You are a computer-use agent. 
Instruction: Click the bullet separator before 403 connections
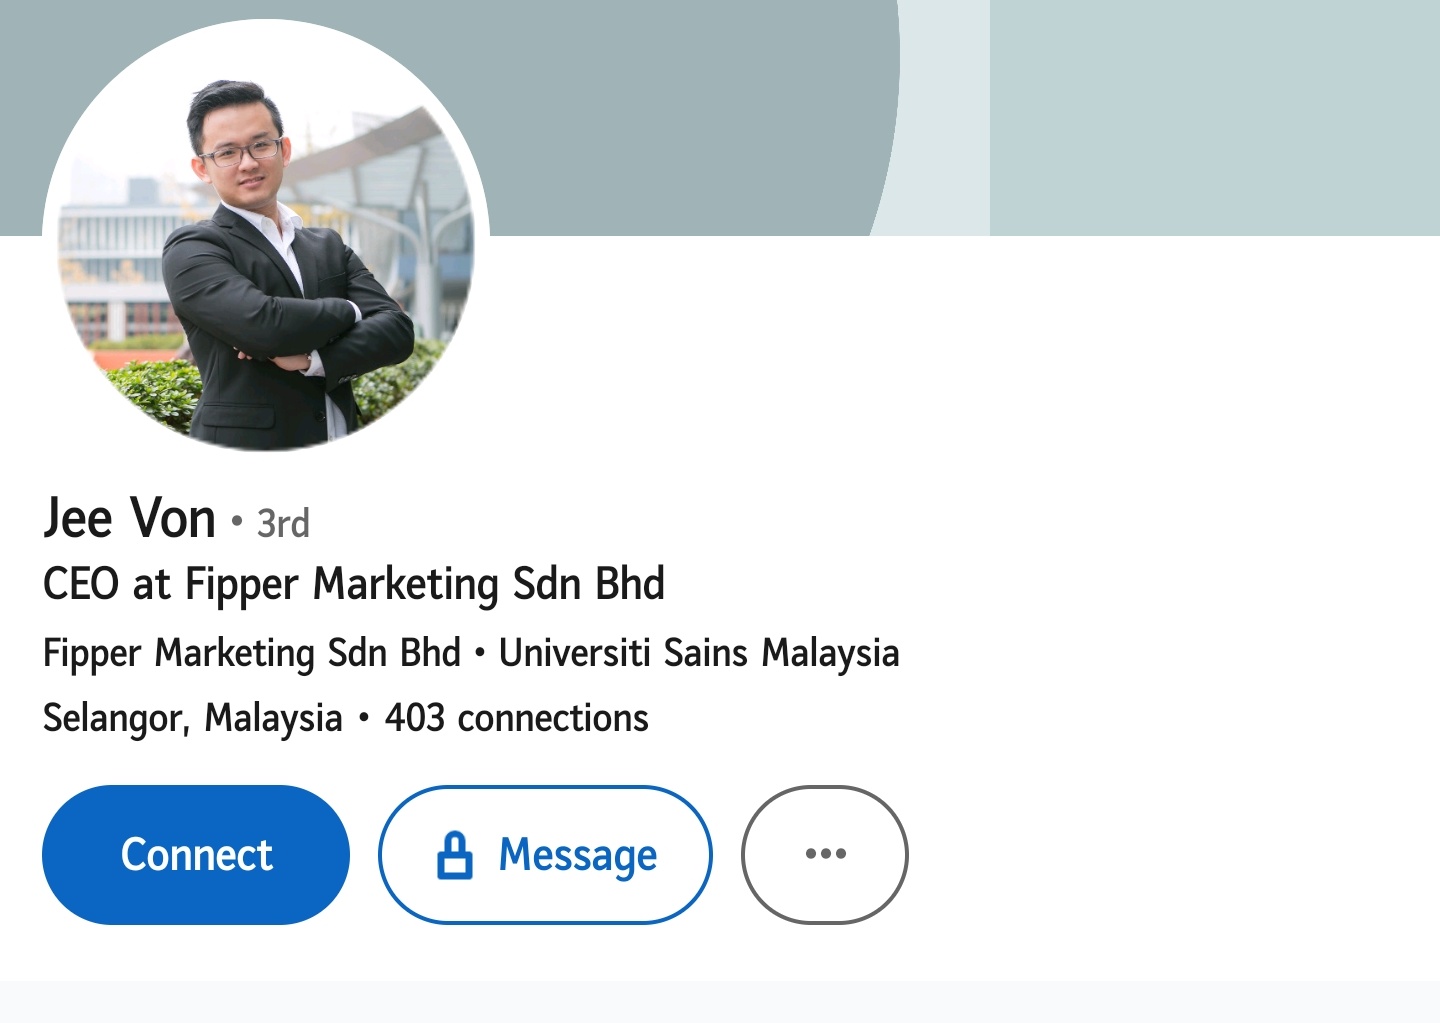click(x=364, y=717)
